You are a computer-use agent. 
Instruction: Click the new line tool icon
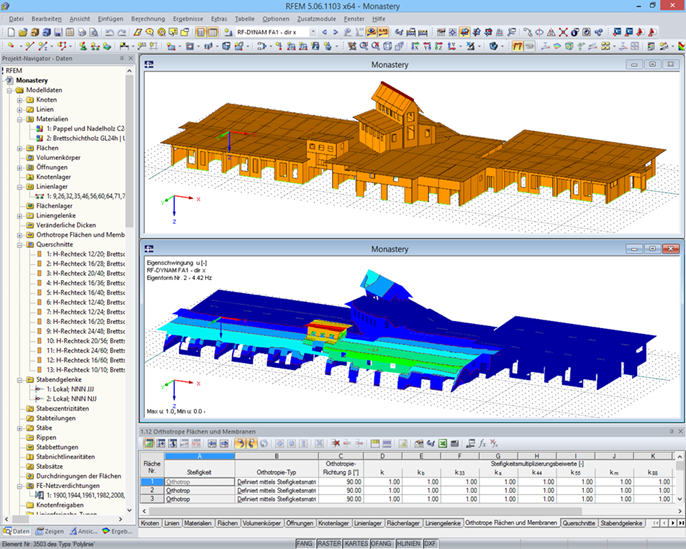(x=30, y=45)
